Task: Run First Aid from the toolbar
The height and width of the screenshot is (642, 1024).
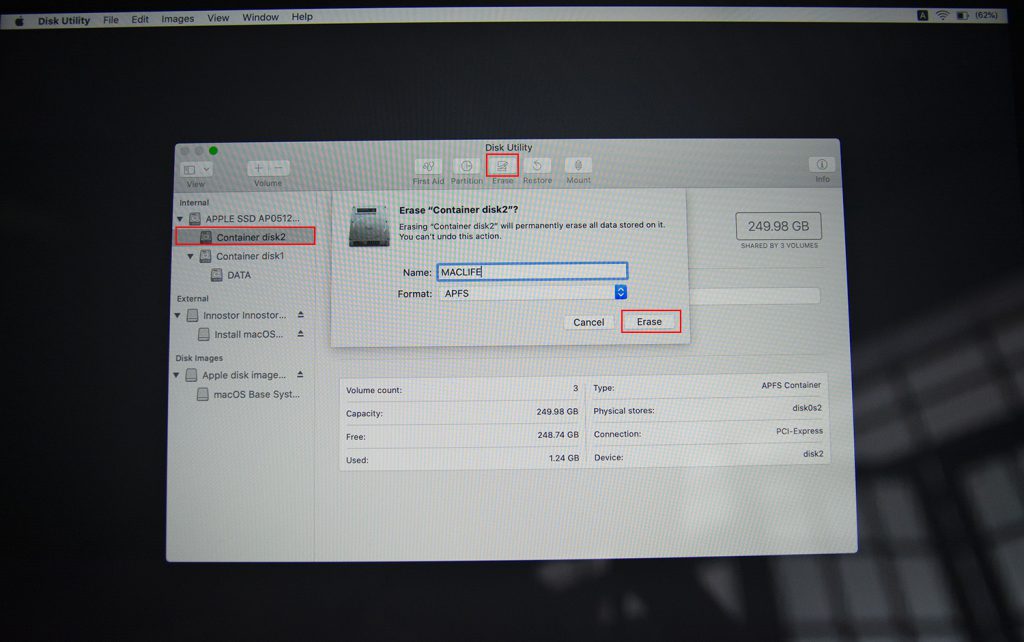Action: tap(427, 167)
